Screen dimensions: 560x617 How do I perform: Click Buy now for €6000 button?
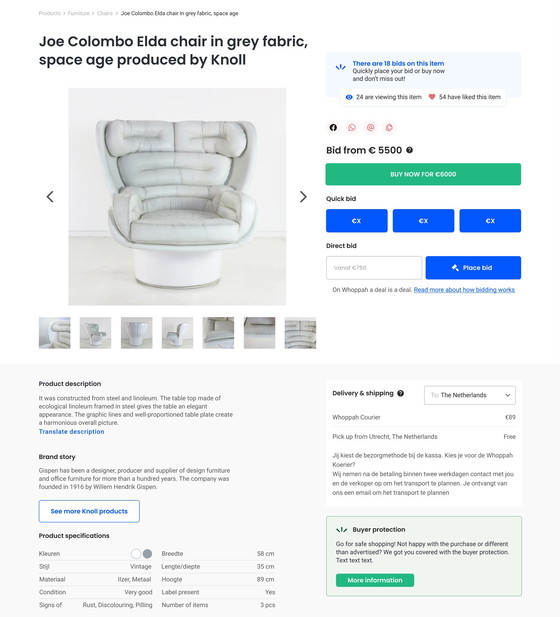click(x=423, y=174)
